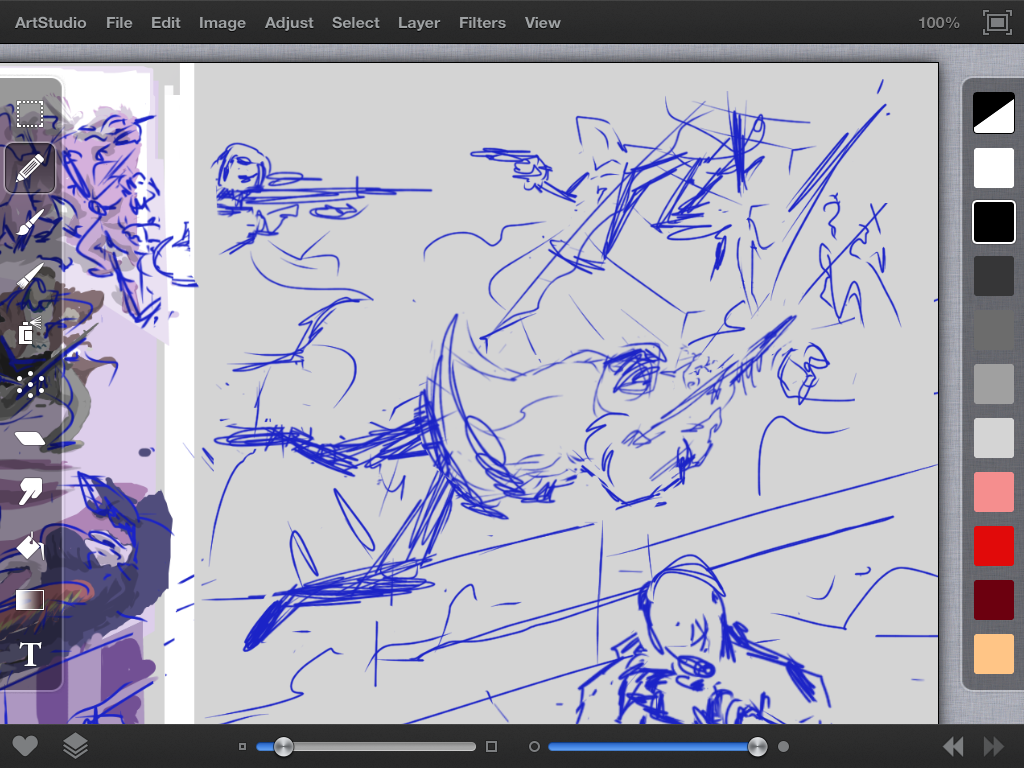The image size is (1024, 768).
Task: Open the Select menu
Action: [x=355, y=23]
